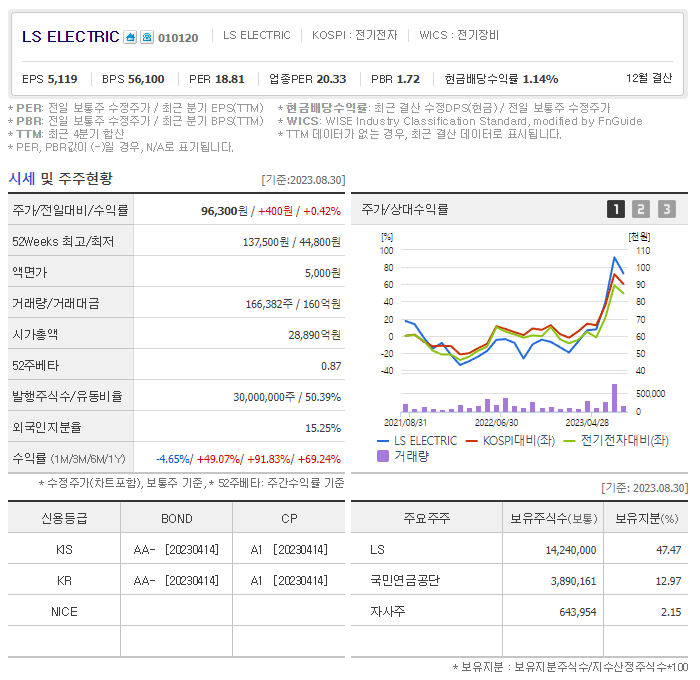Click the 12월 결산 label
This screenshot has height=680, width=700.
649,79
